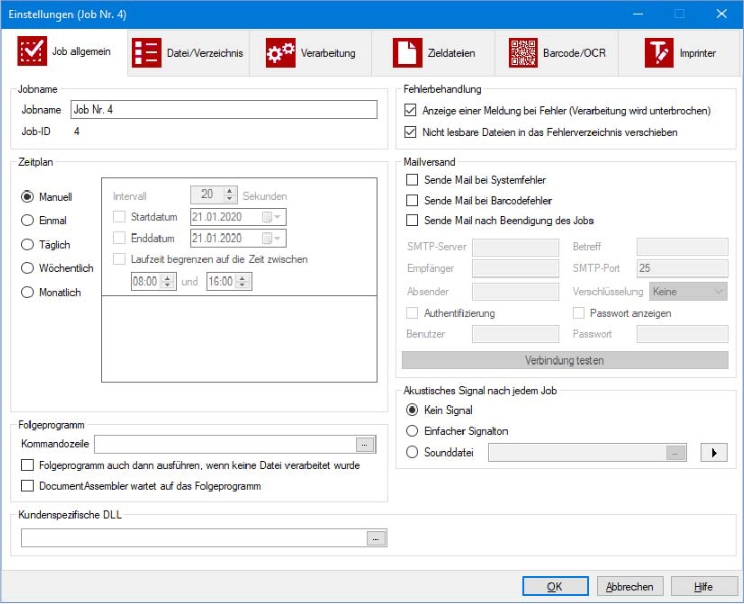Viewport: 744px width, 604px height.
Task: Choose Einfacher Signalton radio button
Action: (x=411, y=431)
